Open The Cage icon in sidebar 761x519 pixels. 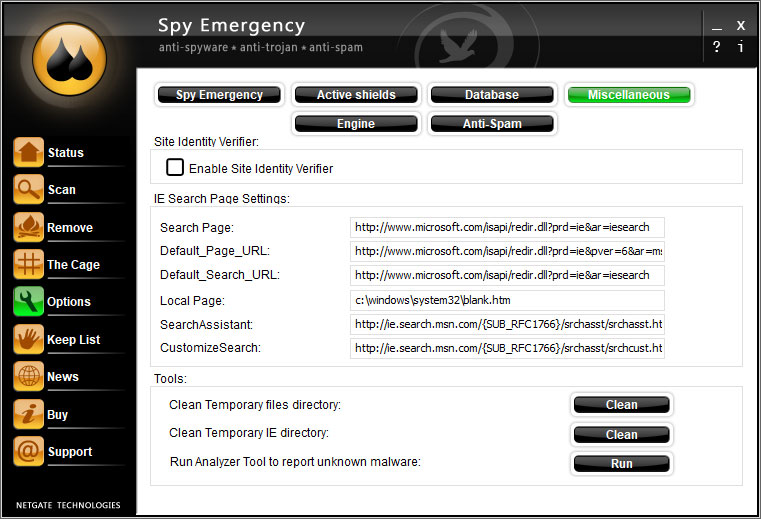[x=28, y=264]
